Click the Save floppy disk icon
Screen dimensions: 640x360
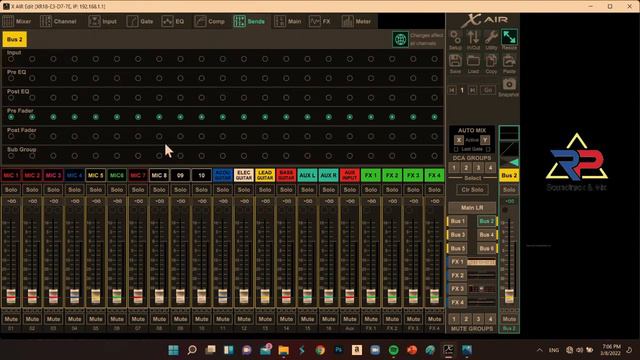click(455, 61)
